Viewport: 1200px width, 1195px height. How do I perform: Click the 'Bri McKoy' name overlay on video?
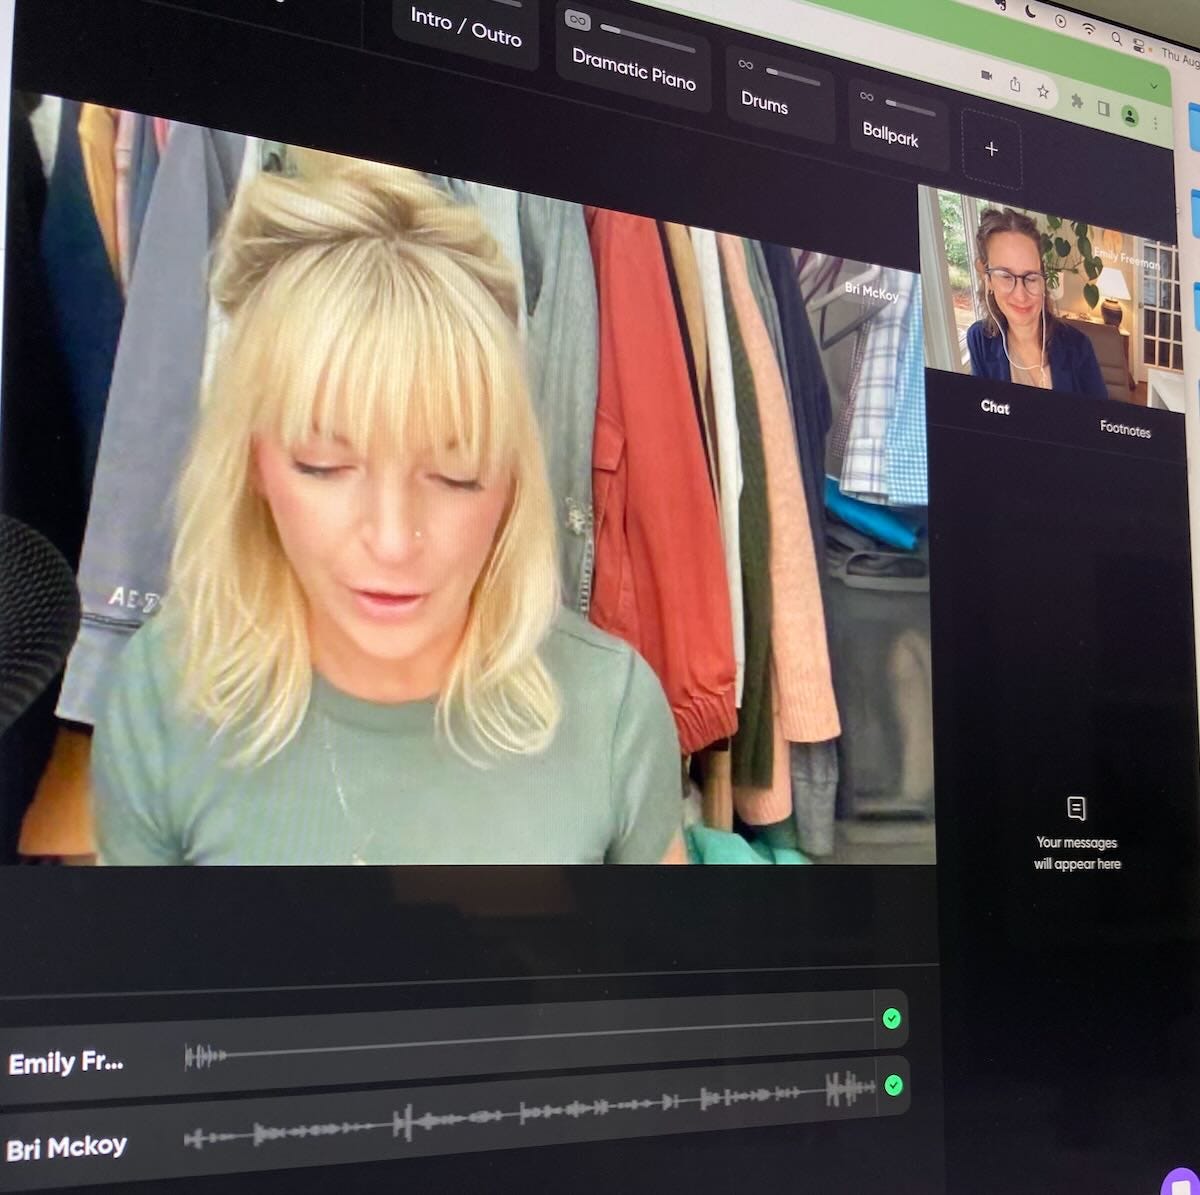click(x=871, y=292)
